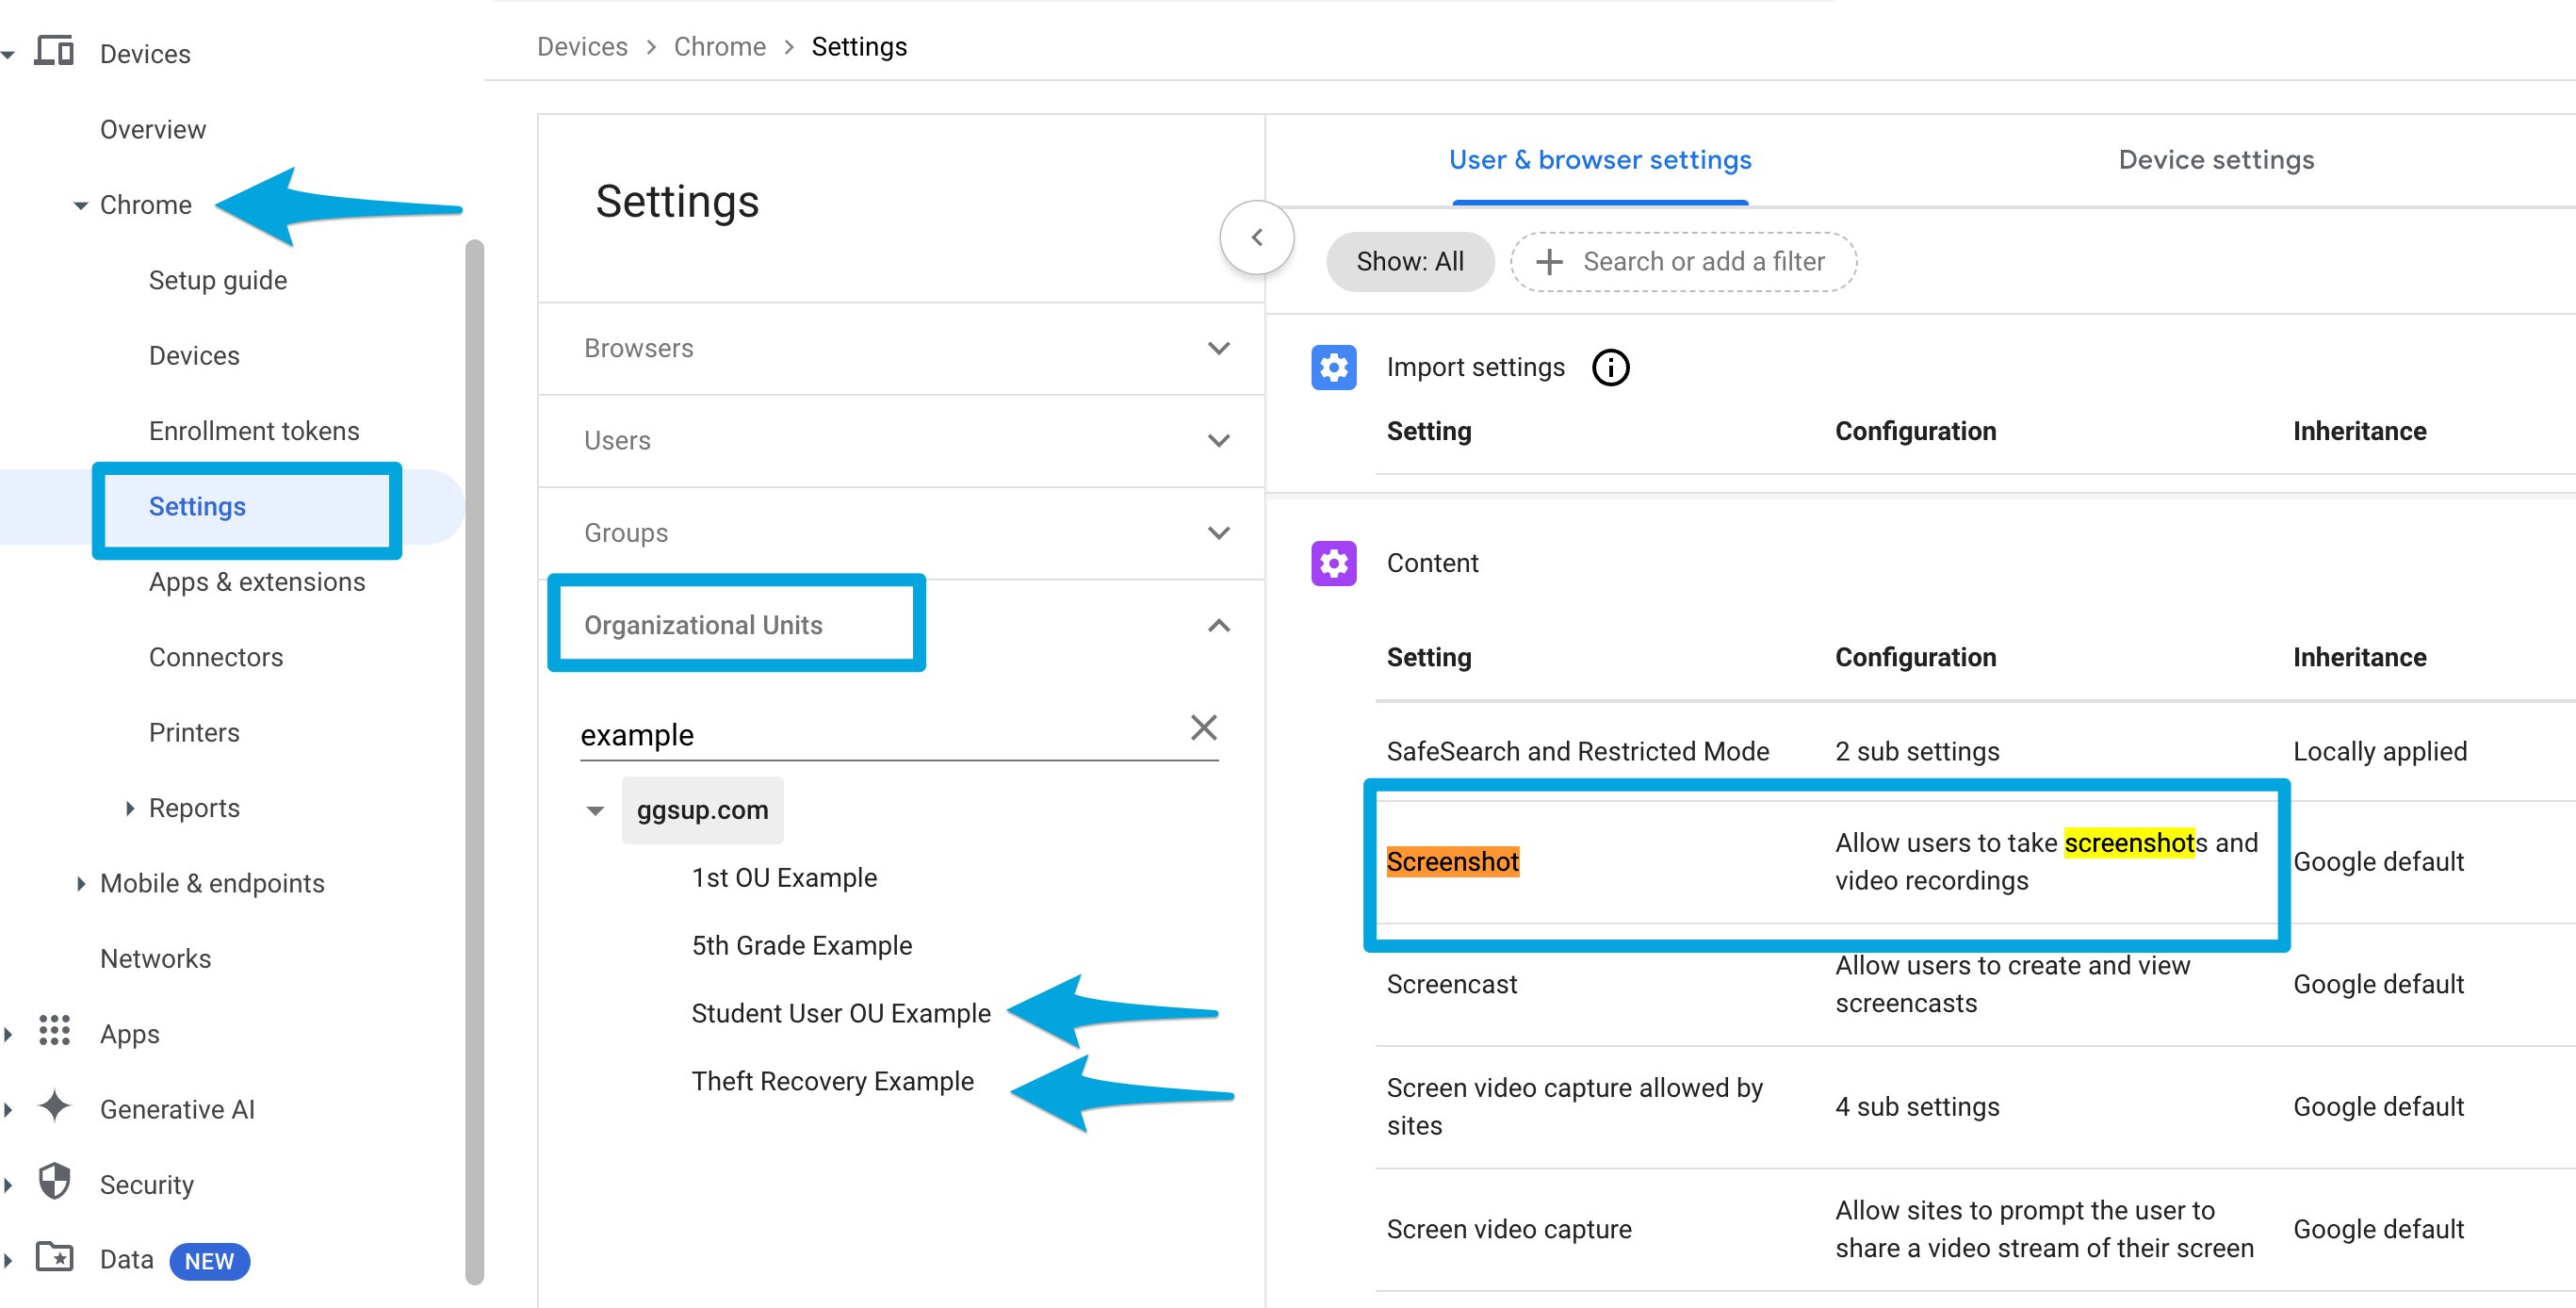Screen dimensions: 2576x1308
Task: Expand the Users section chevron
Action: [1218, 441]
